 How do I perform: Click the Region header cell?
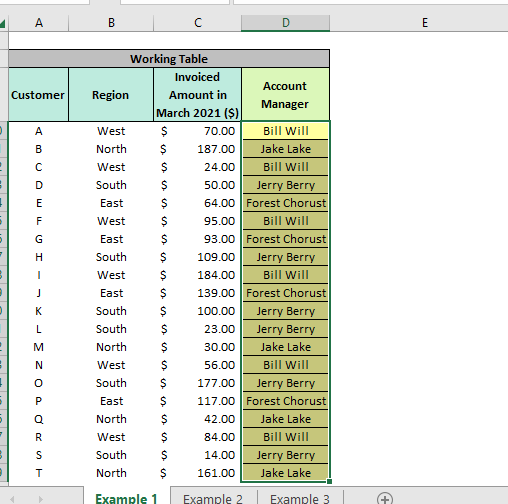click(x=111, y=95)
